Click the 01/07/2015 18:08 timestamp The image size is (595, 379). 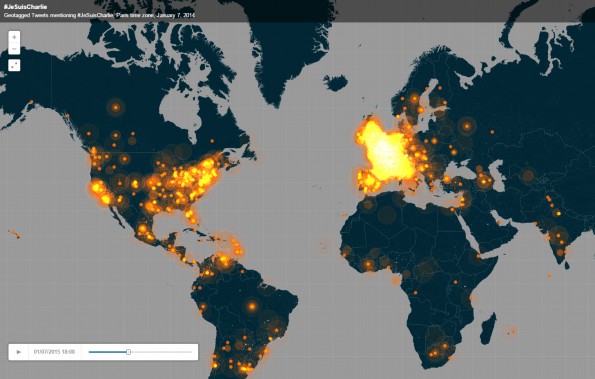[54, 352]
